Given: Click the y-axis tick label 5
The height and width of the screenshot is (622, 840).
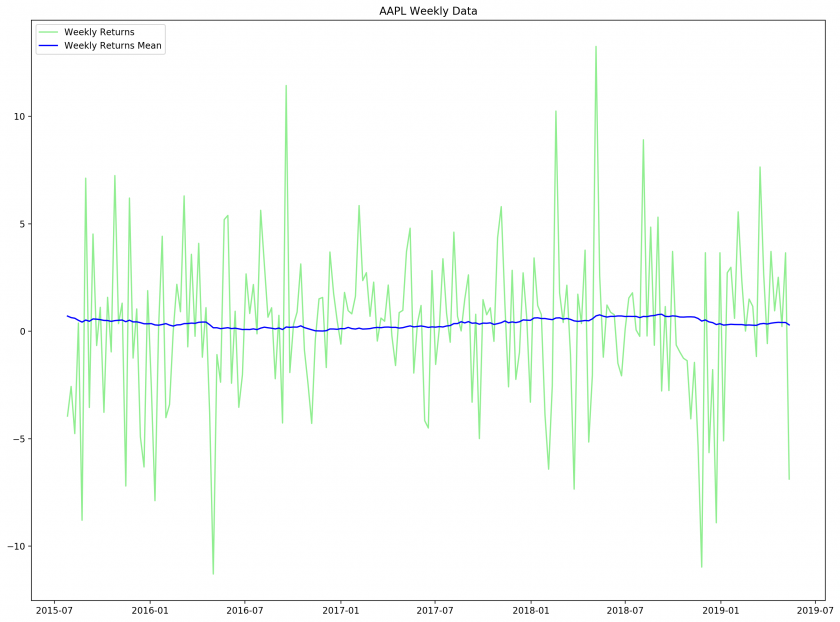Looking at the screenshot, I should (x=22, y=224).
